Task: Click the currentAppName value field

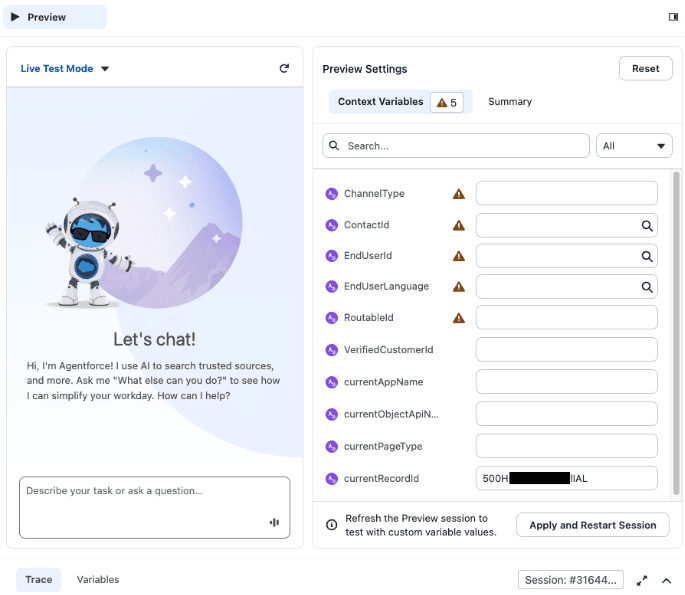Action: coord(567,382)
